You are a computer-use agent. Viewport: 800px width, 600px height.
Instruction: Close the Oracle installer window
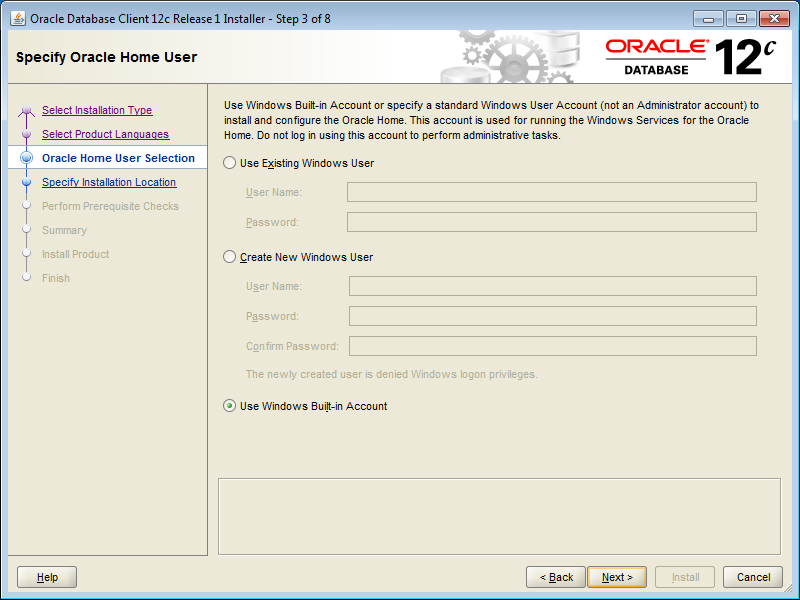[x=774, y=19]
